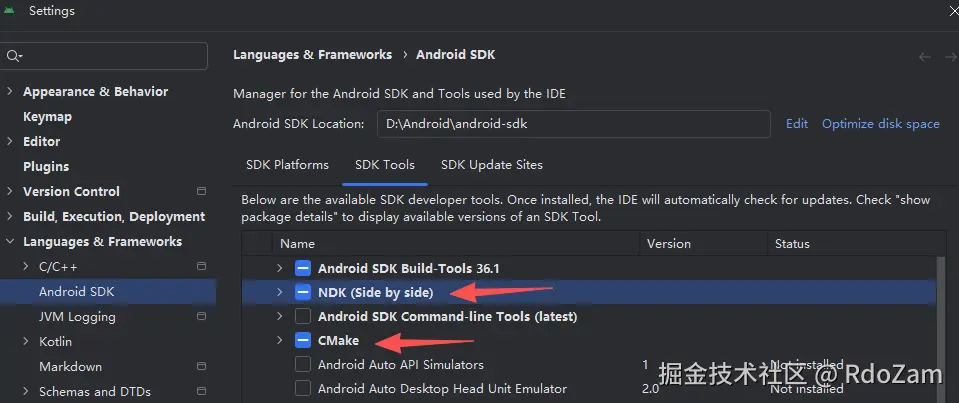Collapse the Languages & Frameworks section

click(x=10, y=241)
